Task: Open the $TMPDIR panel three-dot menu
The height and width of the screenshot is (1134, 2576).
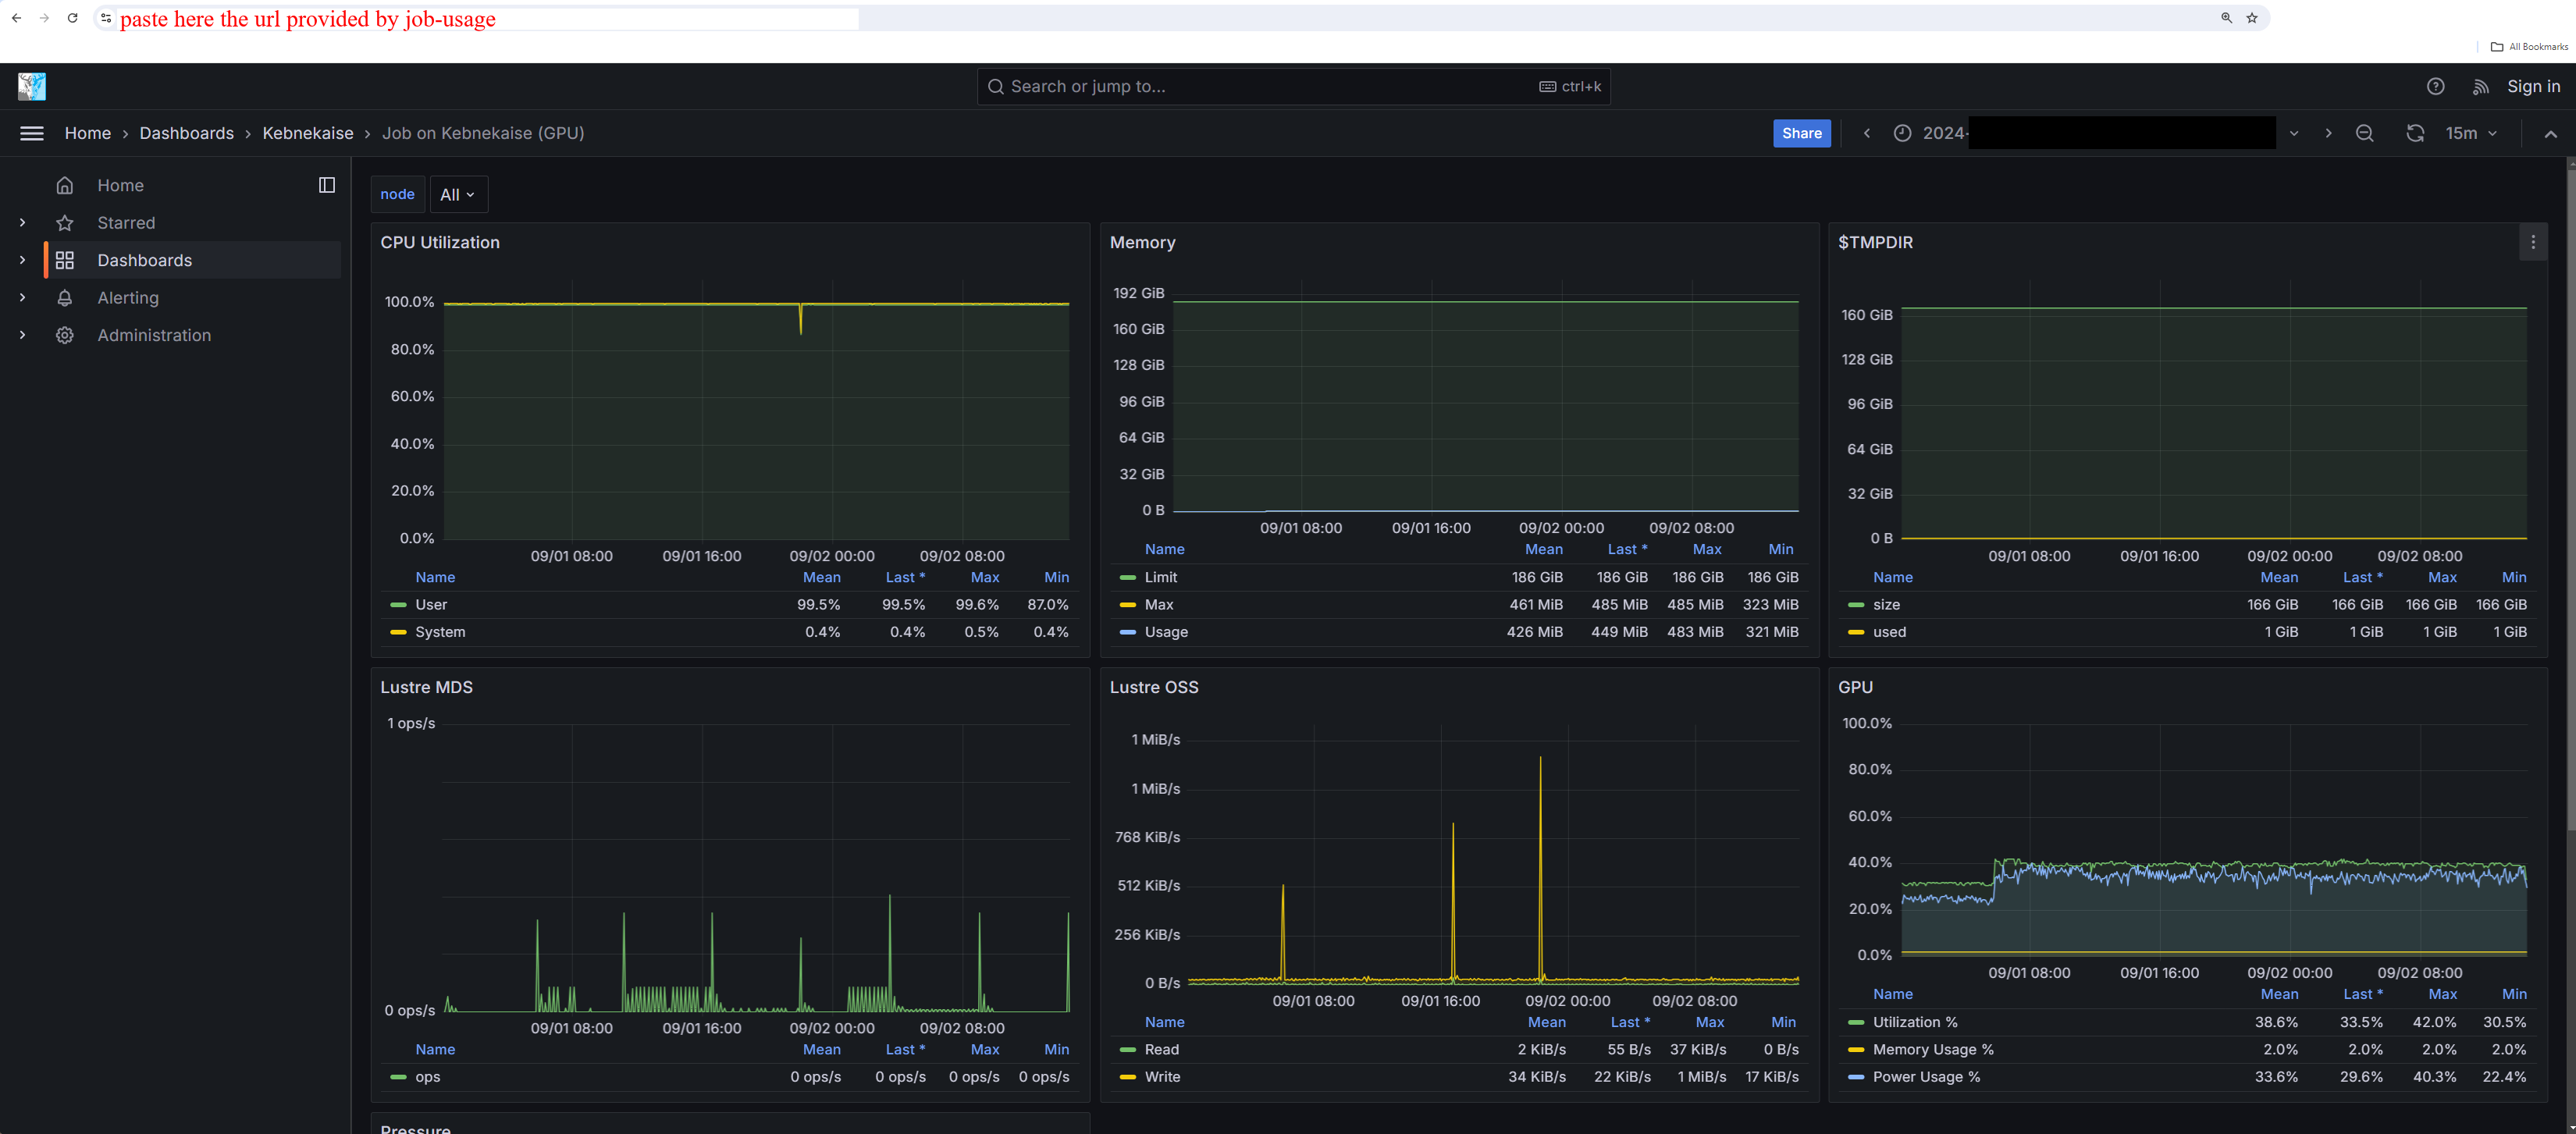Action: (x=2532, y=242)
